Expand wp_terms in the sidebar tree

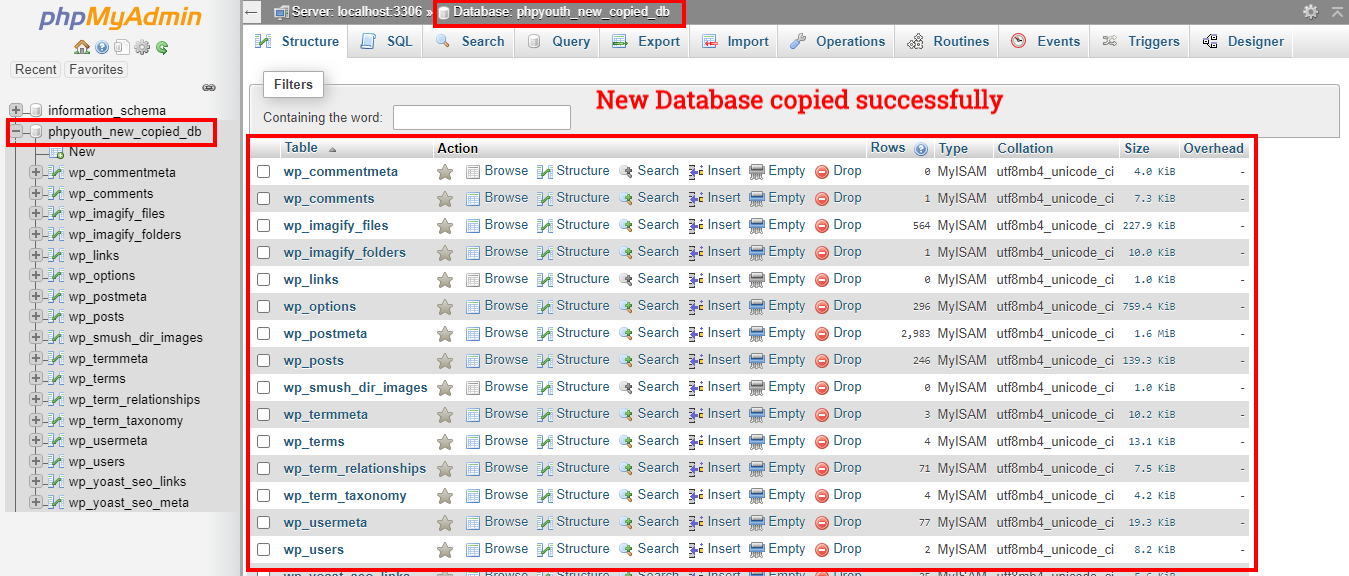pyautogui.click(x=36, y=379)
